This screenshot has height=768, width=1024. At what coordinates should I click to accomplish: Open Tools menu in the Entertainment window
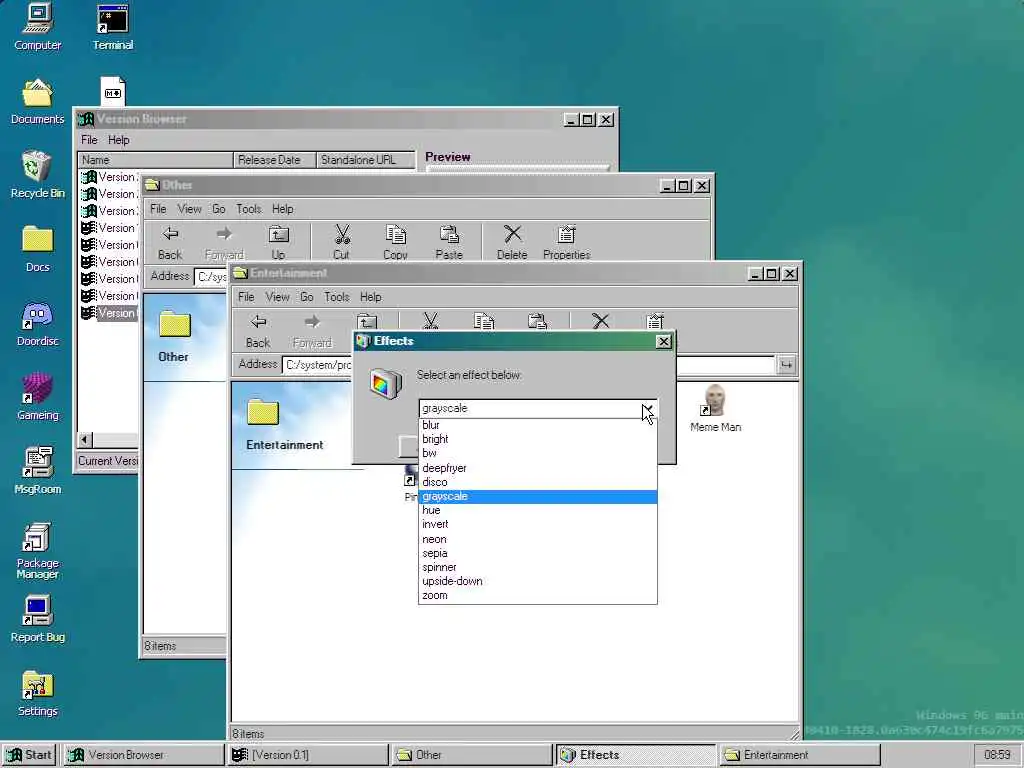click(x=336, y=297)
